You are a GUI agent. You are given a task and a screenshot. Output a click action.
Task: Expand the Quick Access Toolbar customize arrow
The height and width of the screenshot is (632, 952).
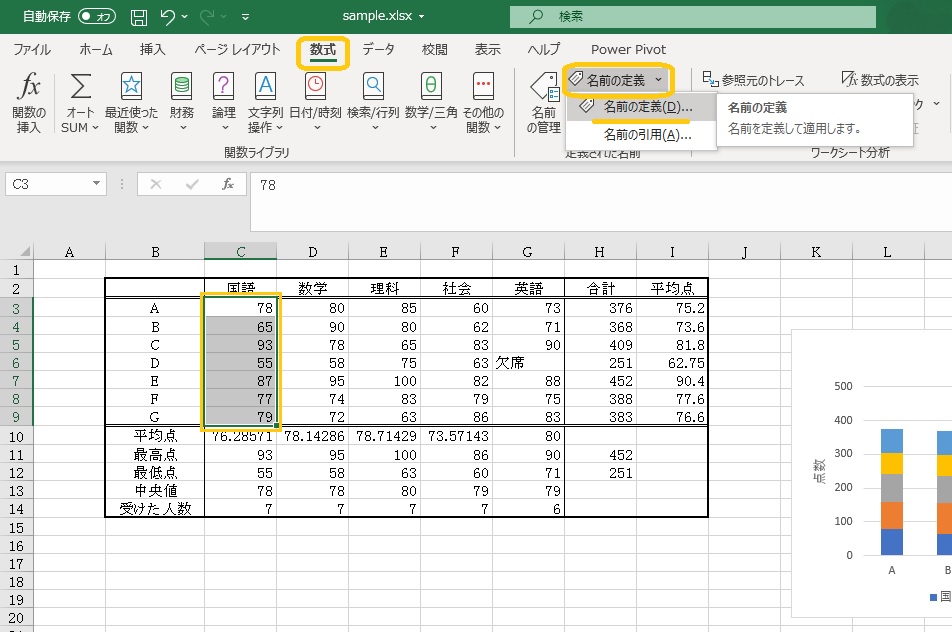tap(245, 17)
